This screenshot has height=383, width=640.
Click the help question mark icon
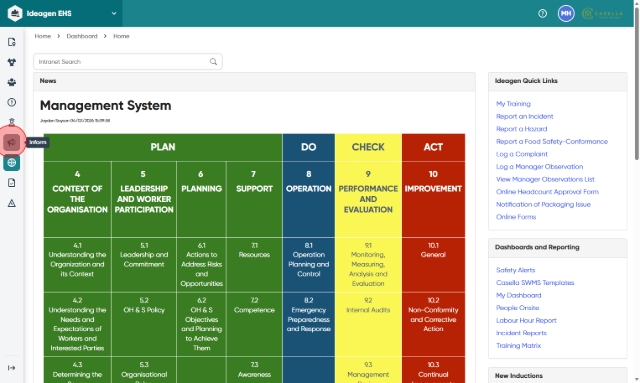542,13
